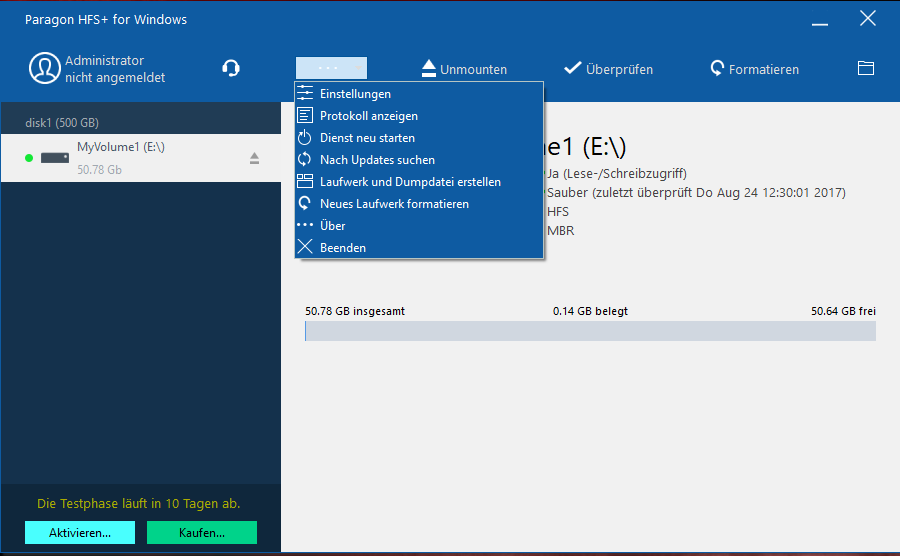The height and width of the screenshot is (556, 900).
Task: Click the Sauber last-checked status text
Action: pos(696,193)
